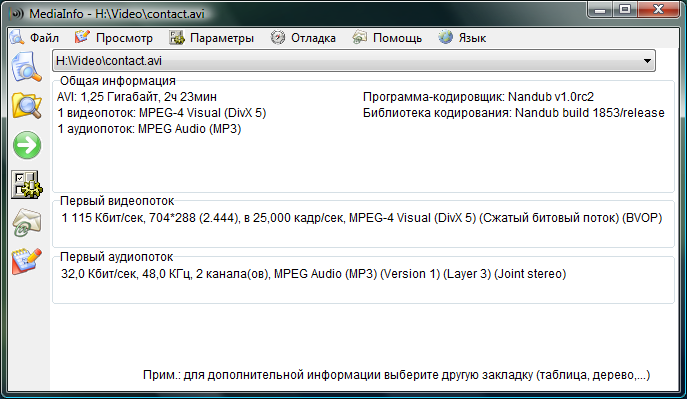Click the 1 115 Кбит/сек video stream line
The width and height of the screenshot is (687, 399).
pos(361,218)
